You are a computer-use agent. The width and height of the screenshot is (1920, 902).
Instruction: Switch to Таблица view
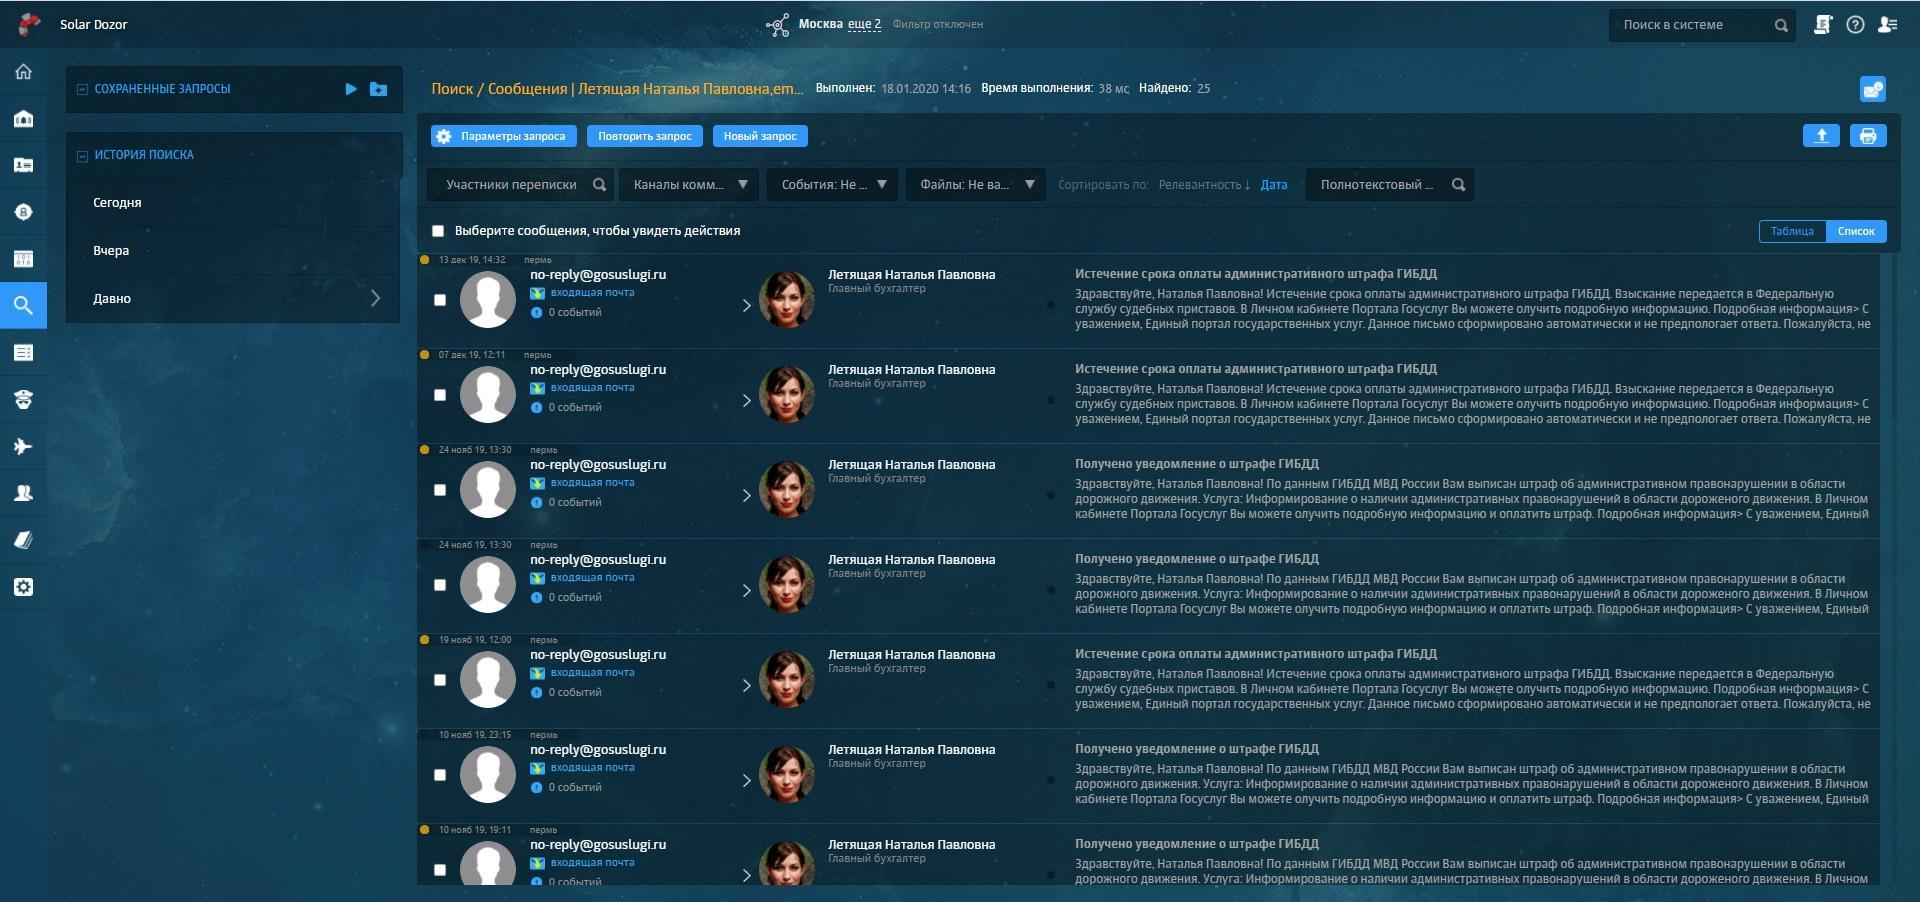pyautogui.click(x=1791, y=231)
